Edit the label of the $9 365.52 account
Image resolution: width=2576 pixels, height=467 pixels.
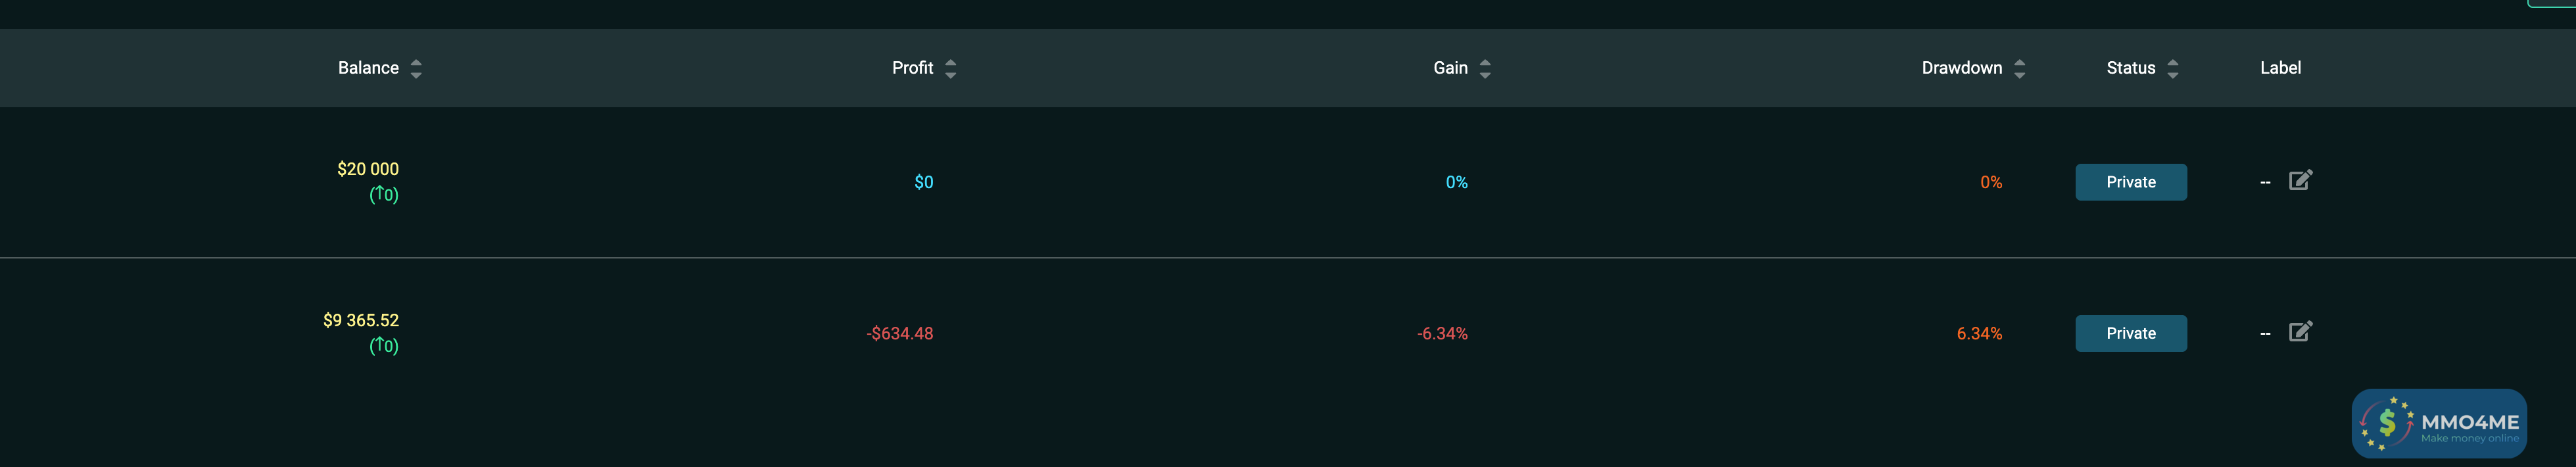[x=2300, y=331]
